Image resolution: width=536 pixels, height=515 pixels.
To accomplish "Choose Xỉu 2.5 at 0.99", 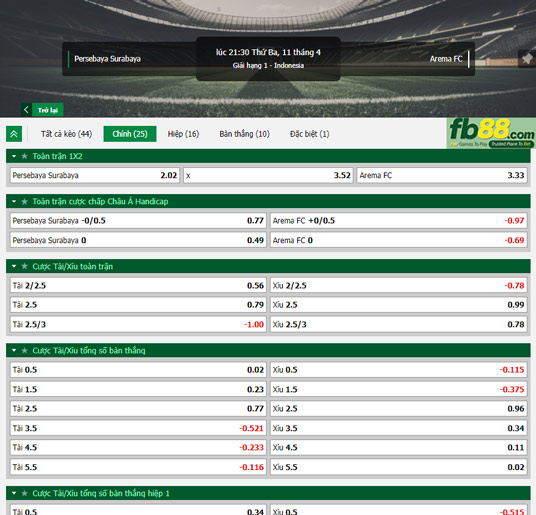I will tap(399, 305).
